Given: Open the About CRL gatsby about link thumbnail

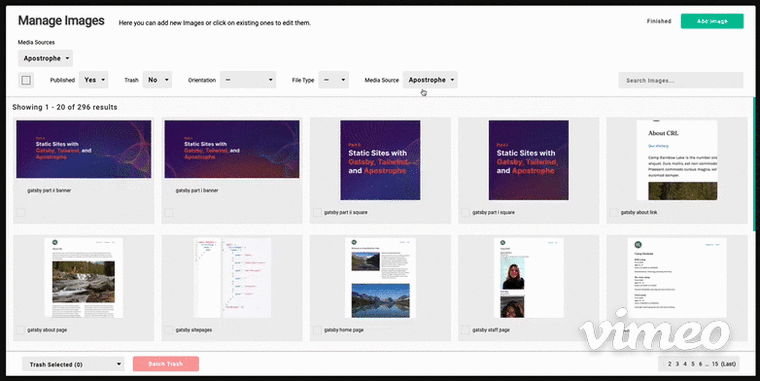Looking at the screenshot, I should 677,160.
